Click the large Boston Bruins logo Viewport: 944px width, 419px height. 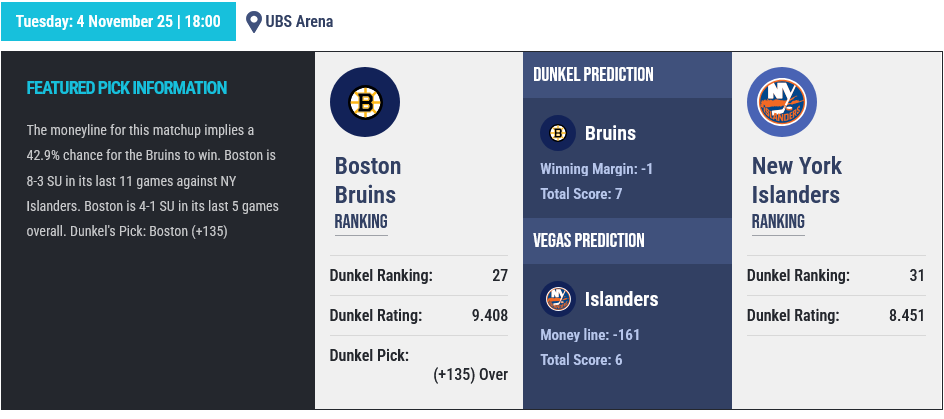(364, 102)
